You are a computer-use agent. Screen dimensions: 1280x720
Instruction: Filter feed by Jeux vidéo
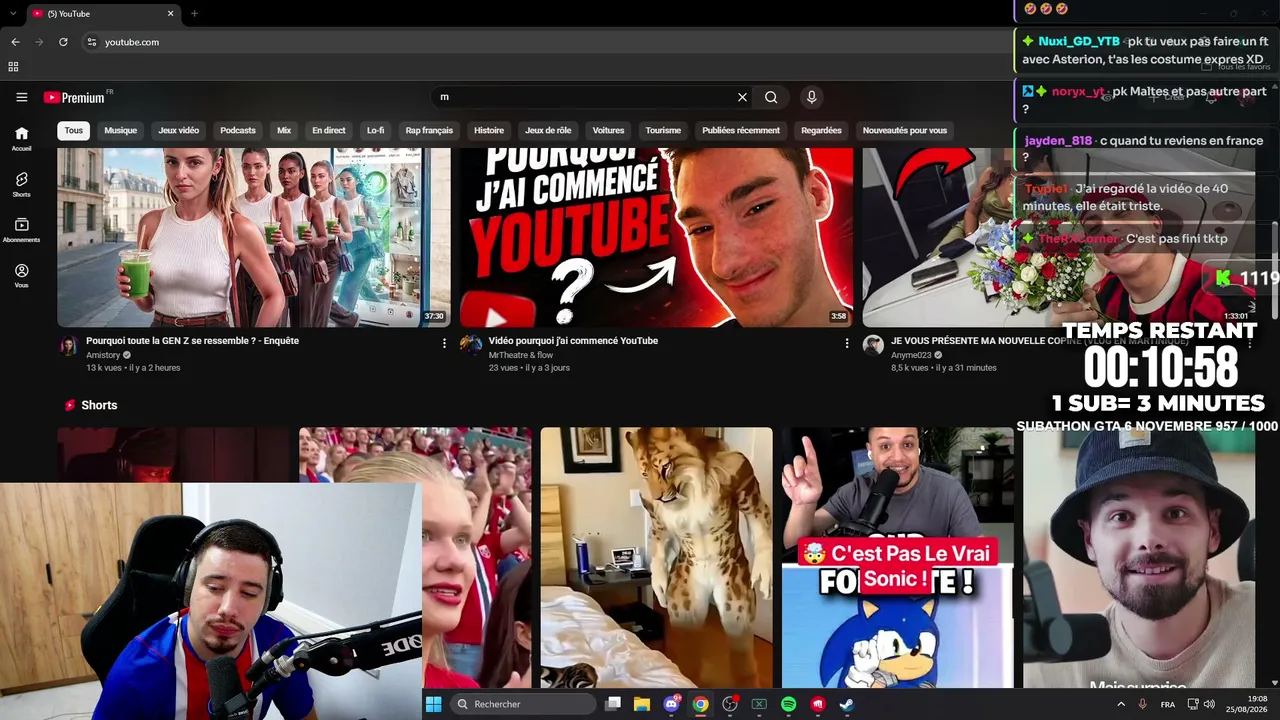tap(179, 130)
